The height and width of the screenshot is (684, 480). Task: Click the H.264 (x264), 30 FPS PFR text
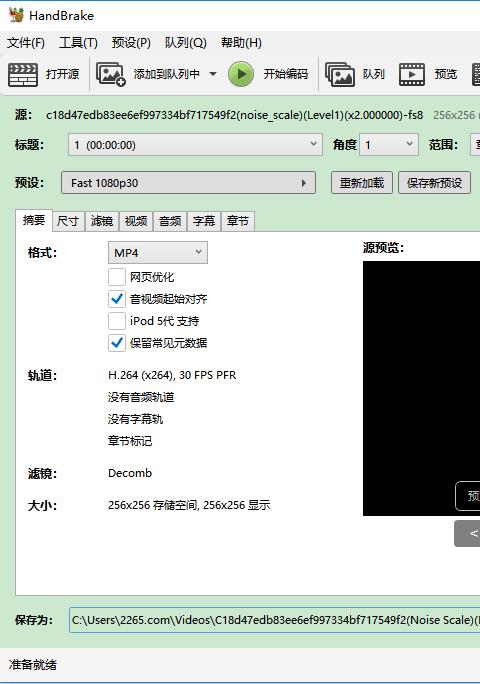(172, 375)
